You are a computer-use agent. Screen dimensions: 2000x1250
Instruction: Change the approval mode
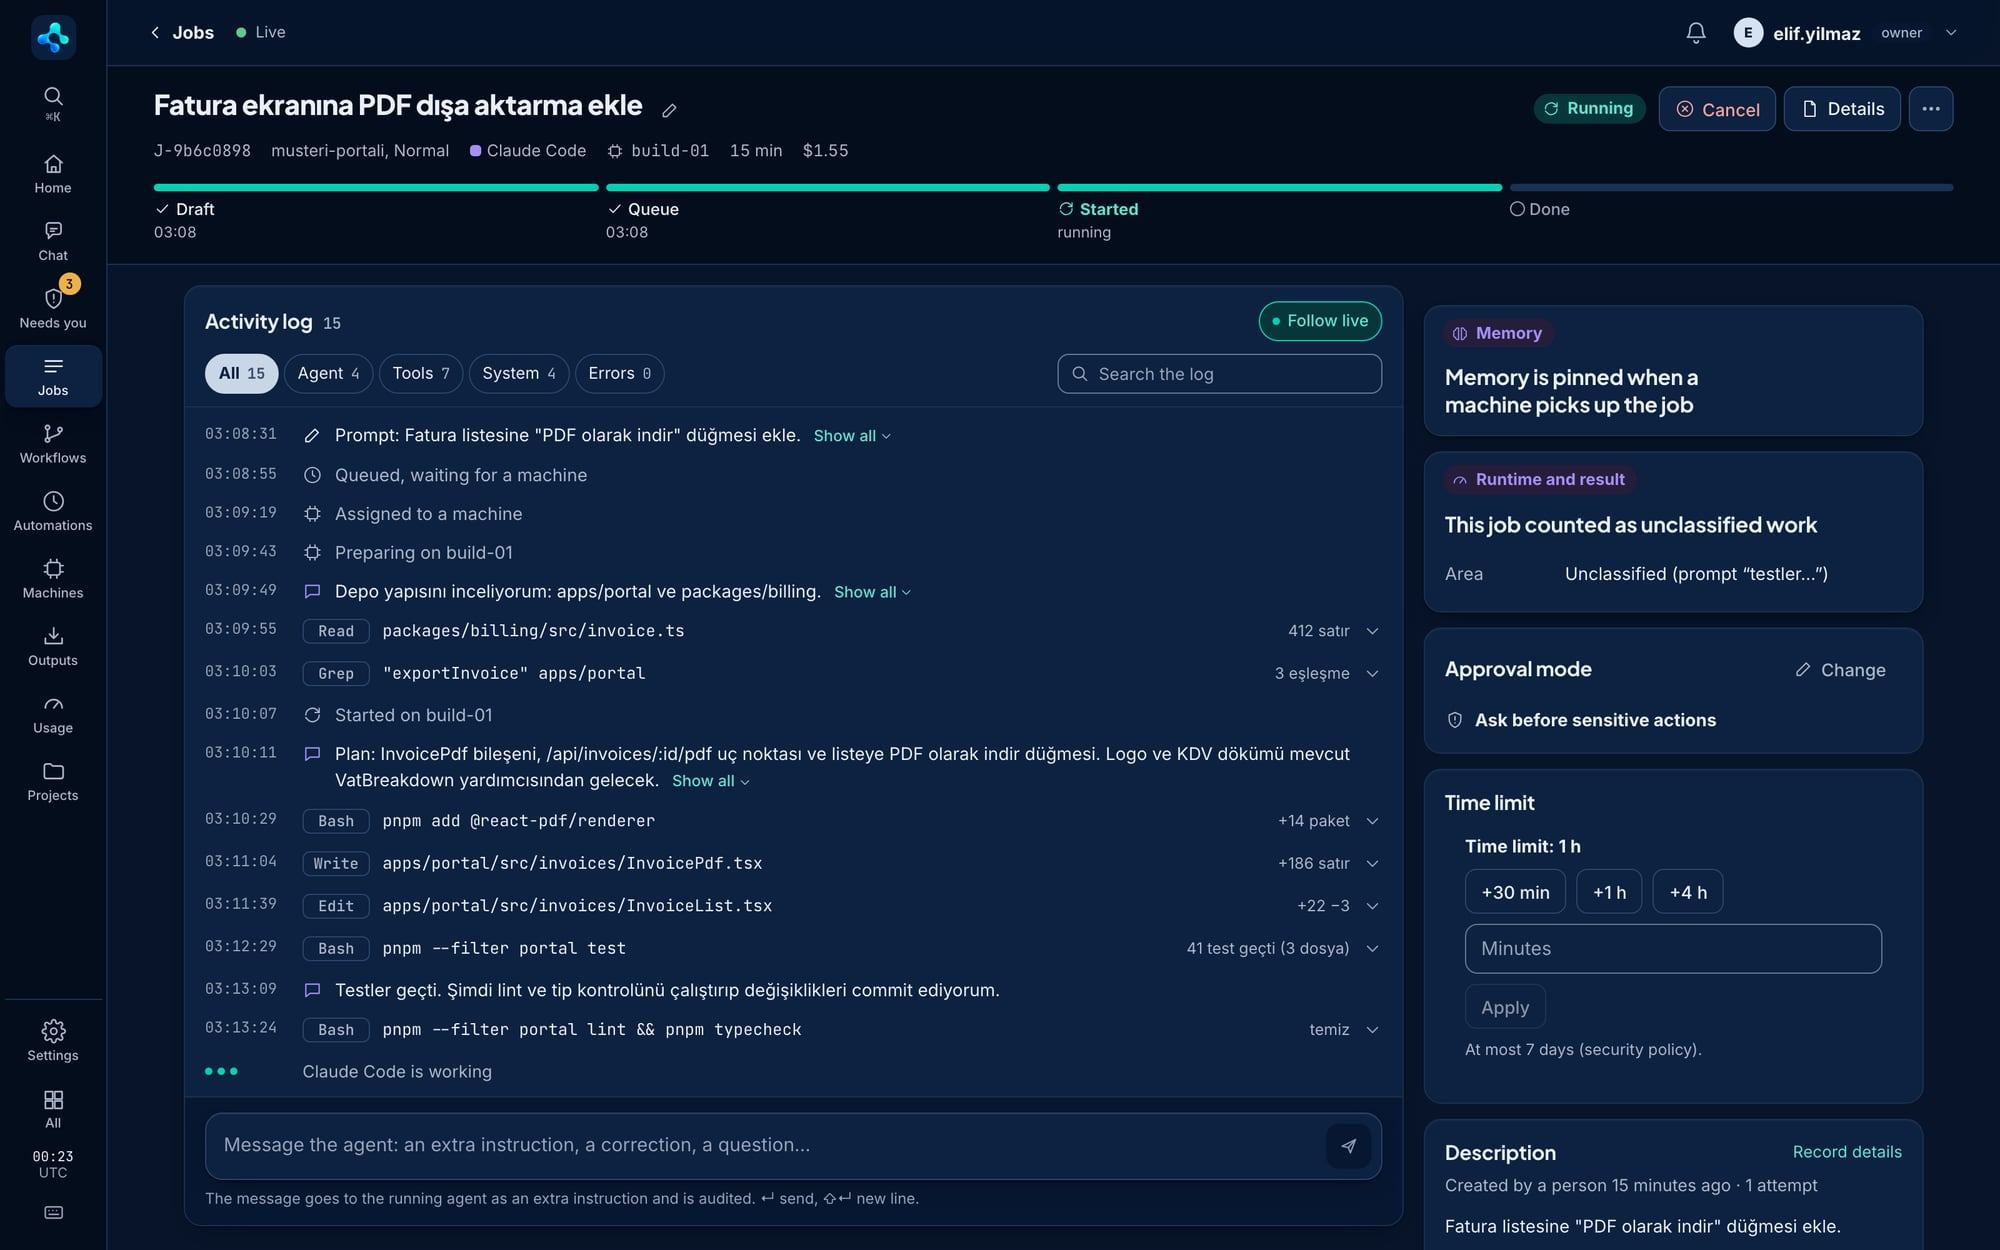pyautogui.click(x=1840, y=670)
